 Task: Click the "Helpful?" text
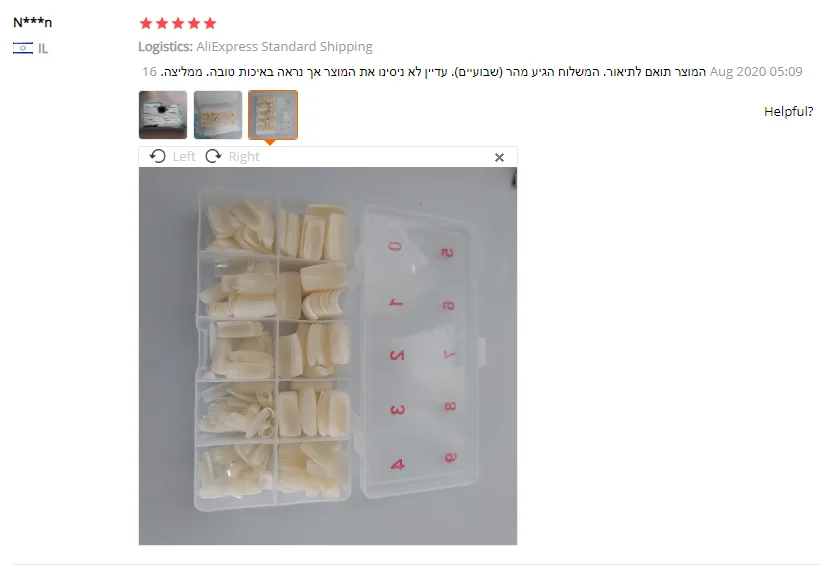(x=789, y=111)
